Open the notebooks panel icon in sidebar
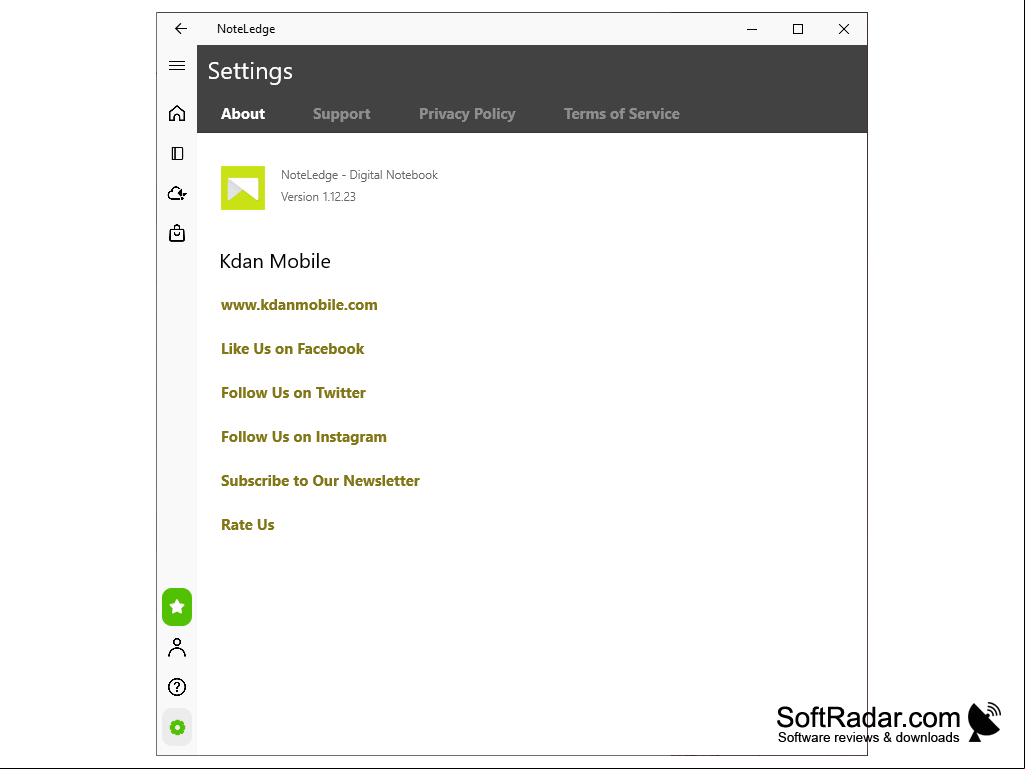 177,153
